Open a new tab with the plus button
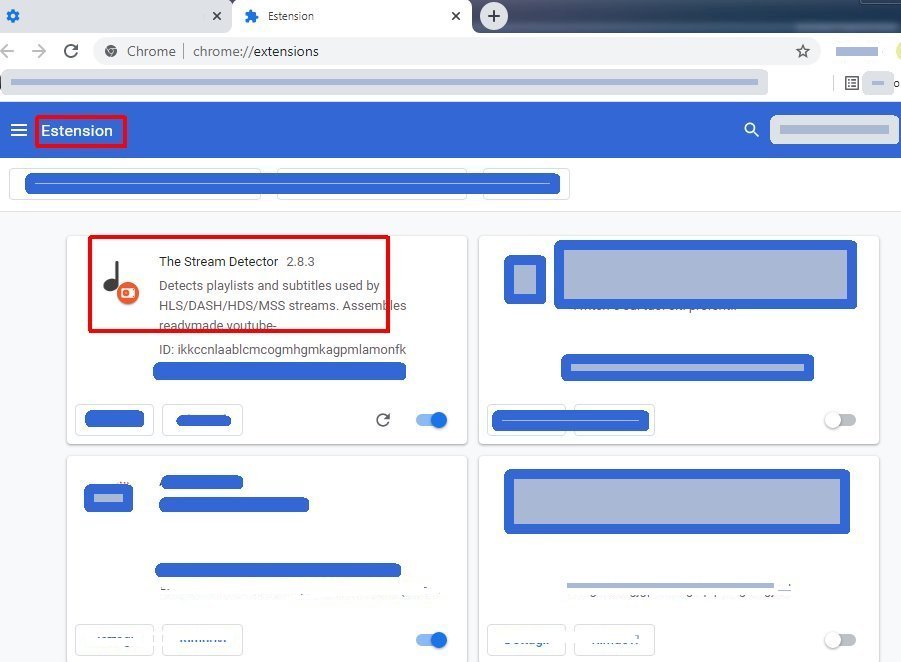 [x=494, y=16]
